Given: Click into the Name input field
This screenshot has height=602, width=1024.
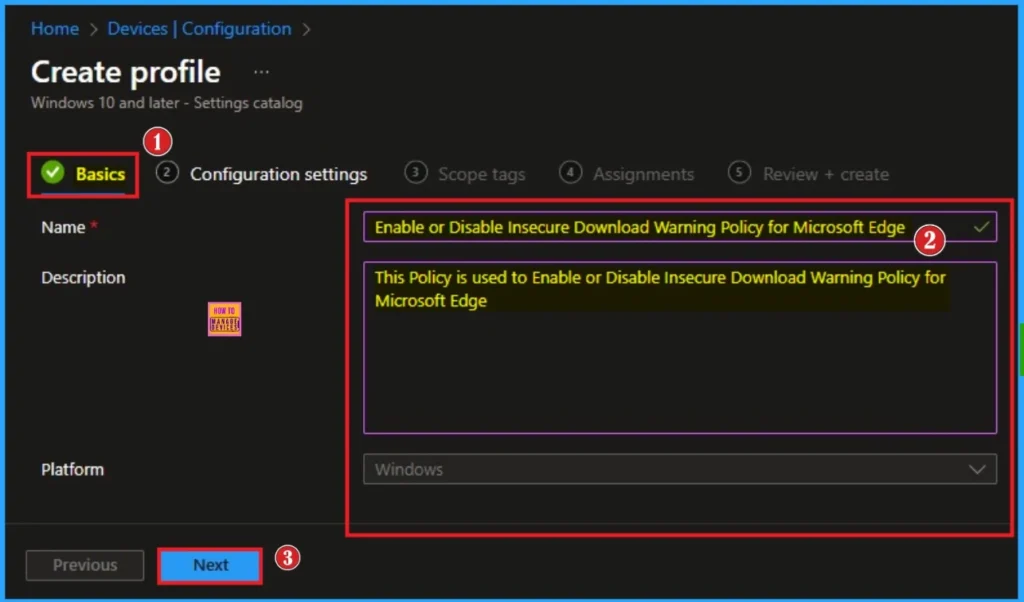Looking at the screenshot, I should [x=680, y=227].
